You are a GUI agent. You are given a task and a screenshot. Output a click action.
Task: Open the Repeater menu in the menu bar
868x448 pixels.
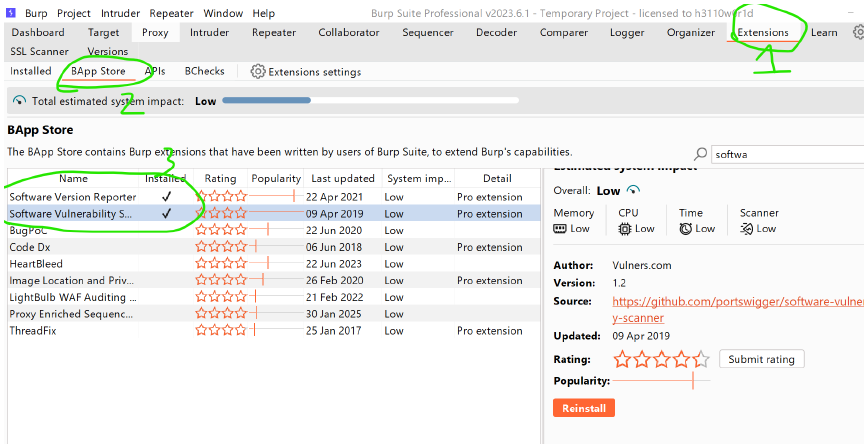[171, 13]
